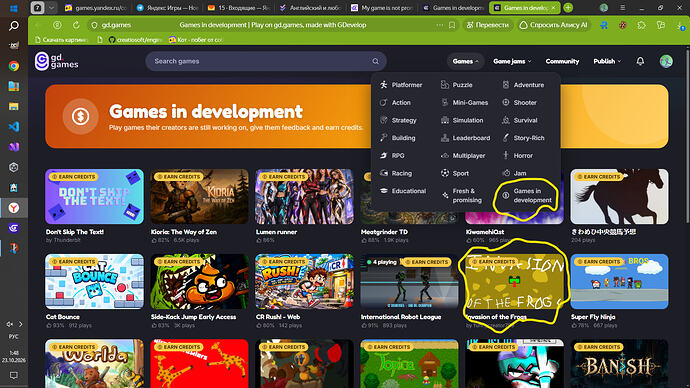Click KiwamehiQat game title
The image size is (690, 388).
point(484,232)
